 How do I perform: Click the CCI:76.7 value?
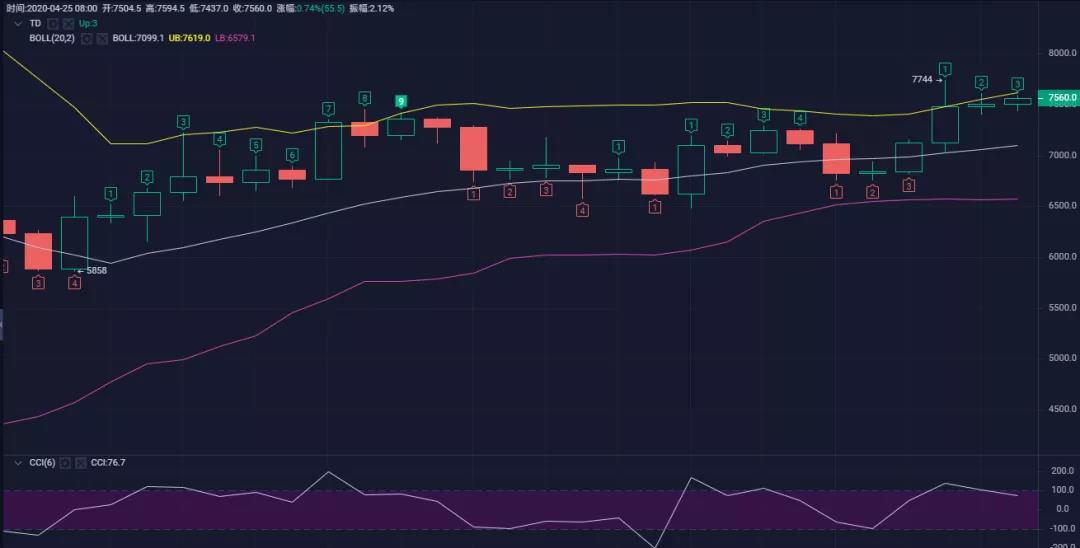click(108, 463)
